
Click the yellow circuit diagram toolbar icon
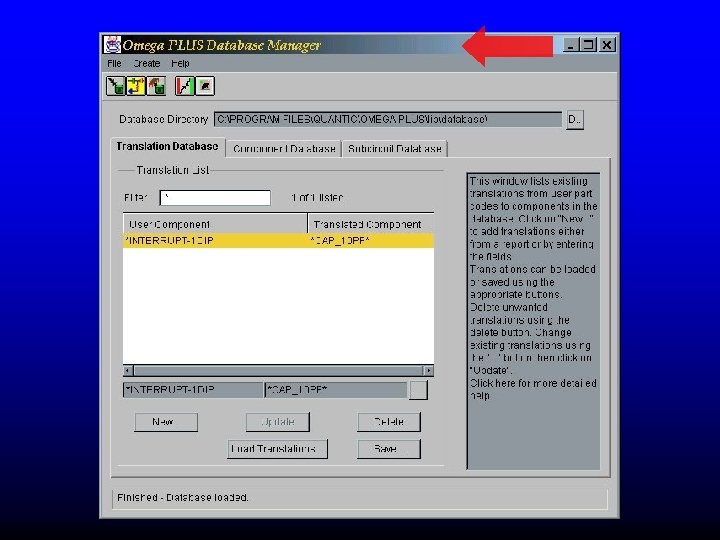(x=135, y=86)
